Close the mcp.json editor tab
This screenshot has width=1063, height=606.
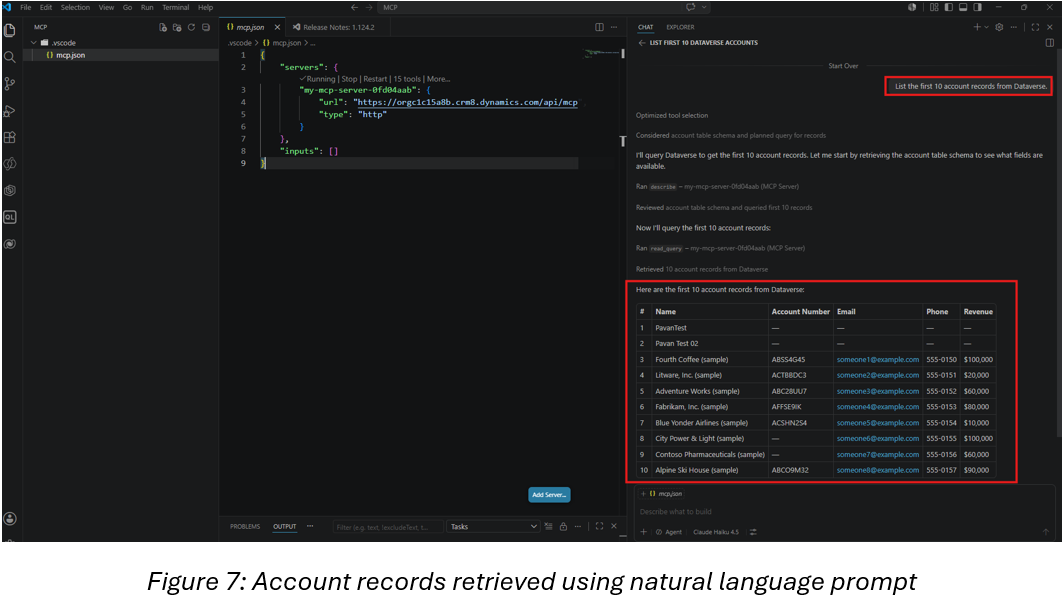click(277, 27)
